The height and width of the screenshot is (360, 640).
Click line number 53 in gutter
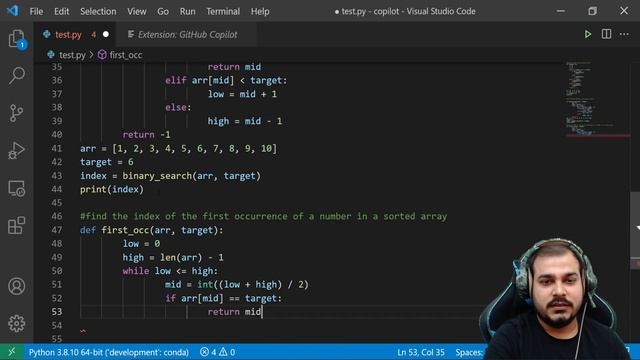(57, 312)
